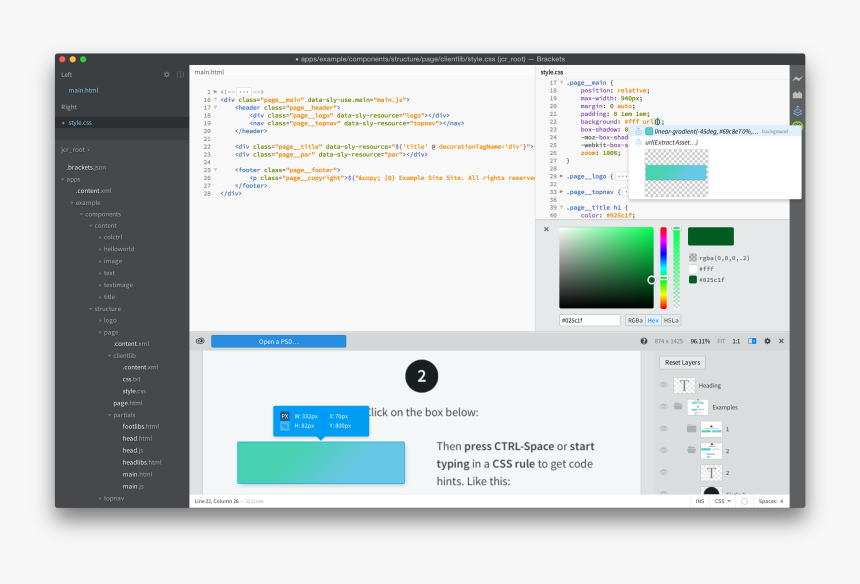860x584 pixels.
Task: Expand the helloworld folder
Action: (100, 249)
